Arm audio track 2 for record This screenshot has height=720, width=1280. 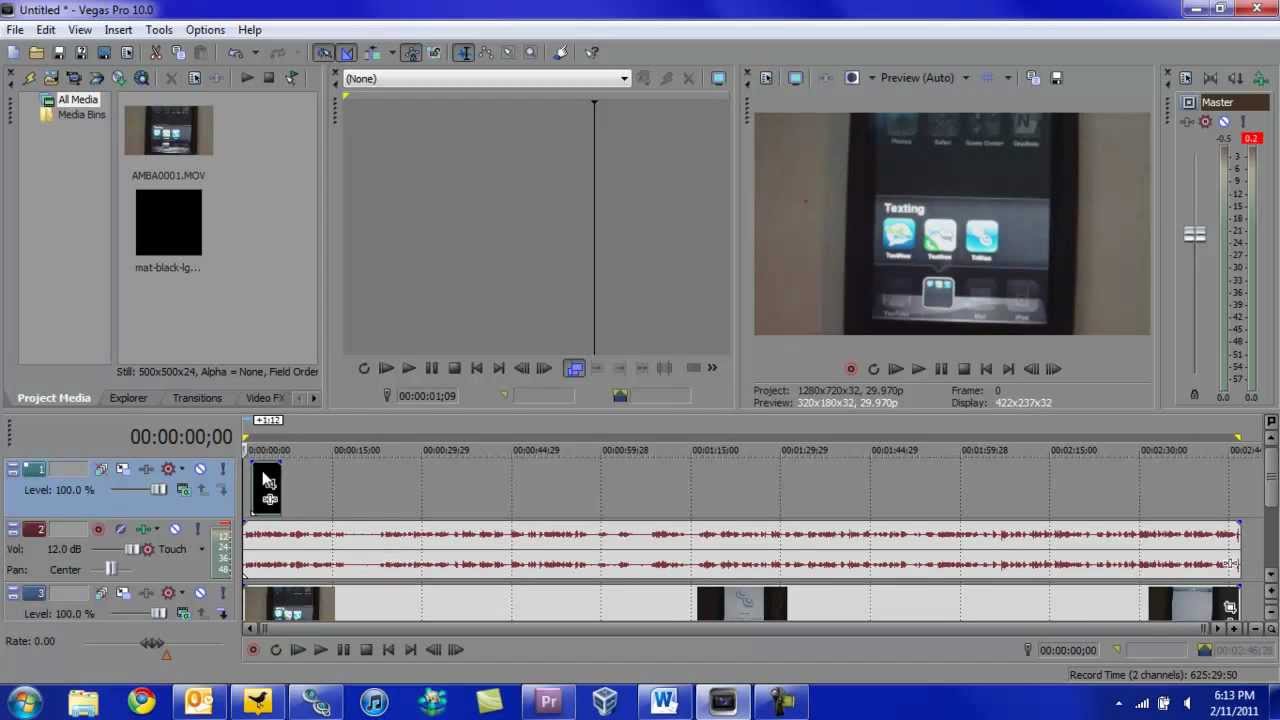coord(98,529)
